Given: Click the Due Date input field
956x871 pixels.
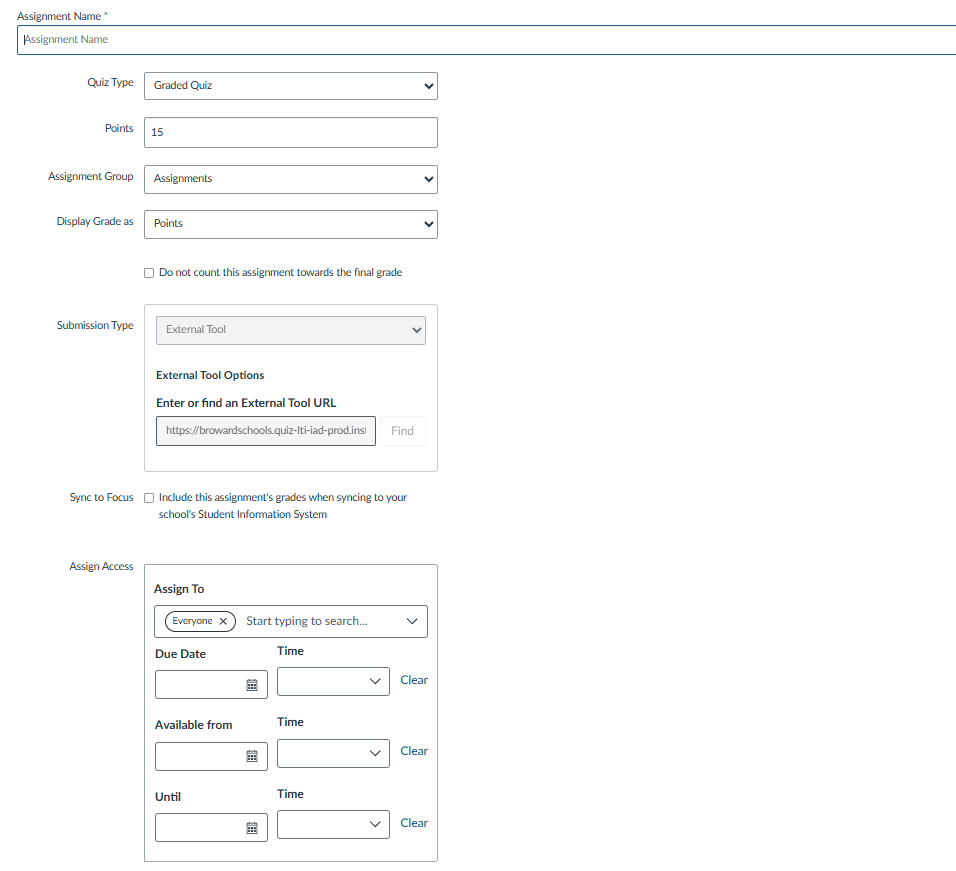Looking at the screenshot, I should (x=200, y=685).
